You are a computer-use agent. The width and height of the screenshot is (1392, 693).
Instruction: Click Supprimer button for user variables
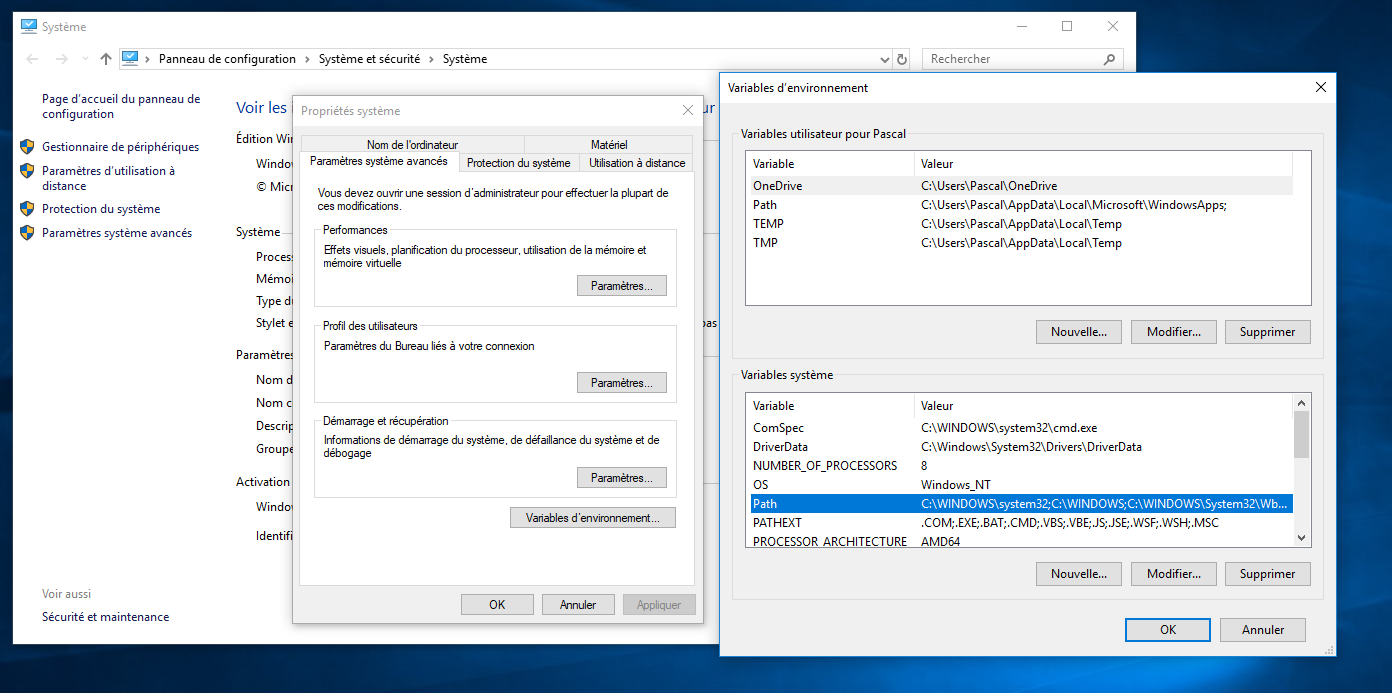[x=1267, y=332]
